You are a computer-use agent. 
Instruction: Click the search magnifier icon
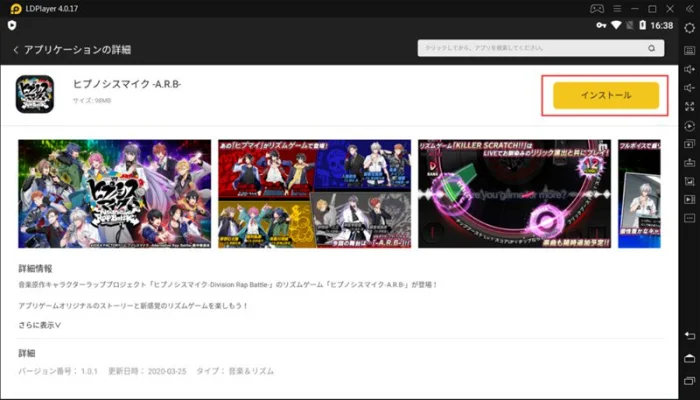tap(652, 48)
